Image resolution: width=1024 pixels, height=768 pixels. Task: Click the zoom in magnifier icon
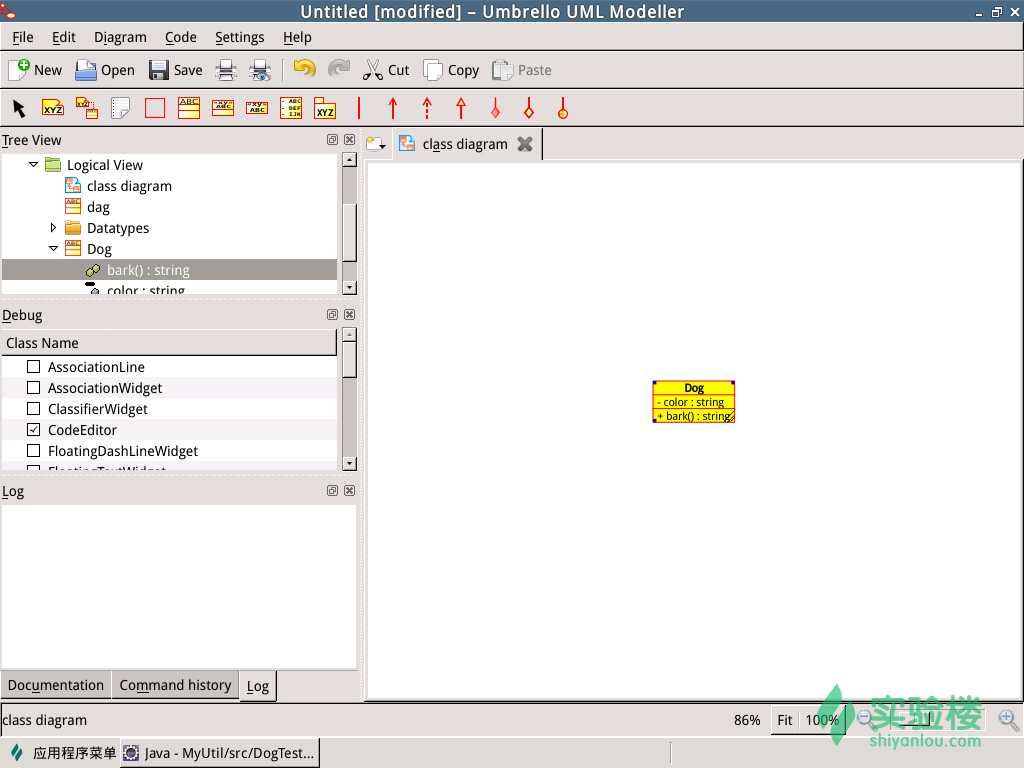(x=1008, y=720)
